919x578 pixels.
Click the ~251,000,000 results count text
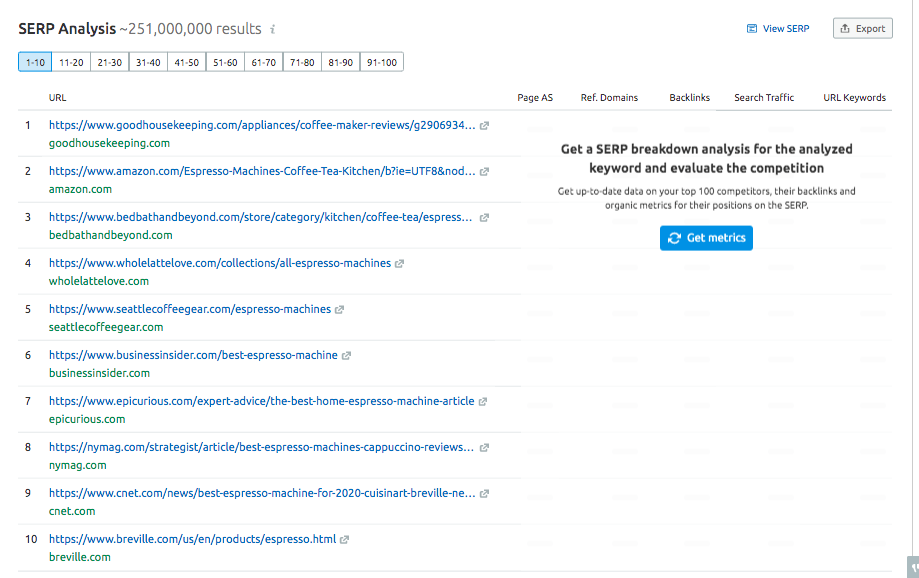pyautogui.click(x=190, y=29)
